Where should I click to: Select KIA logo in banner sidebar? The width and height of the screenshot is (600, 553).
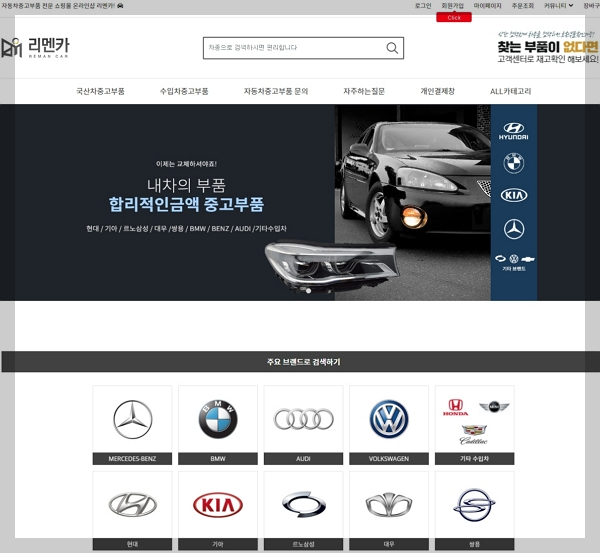[x=514, y=196]
